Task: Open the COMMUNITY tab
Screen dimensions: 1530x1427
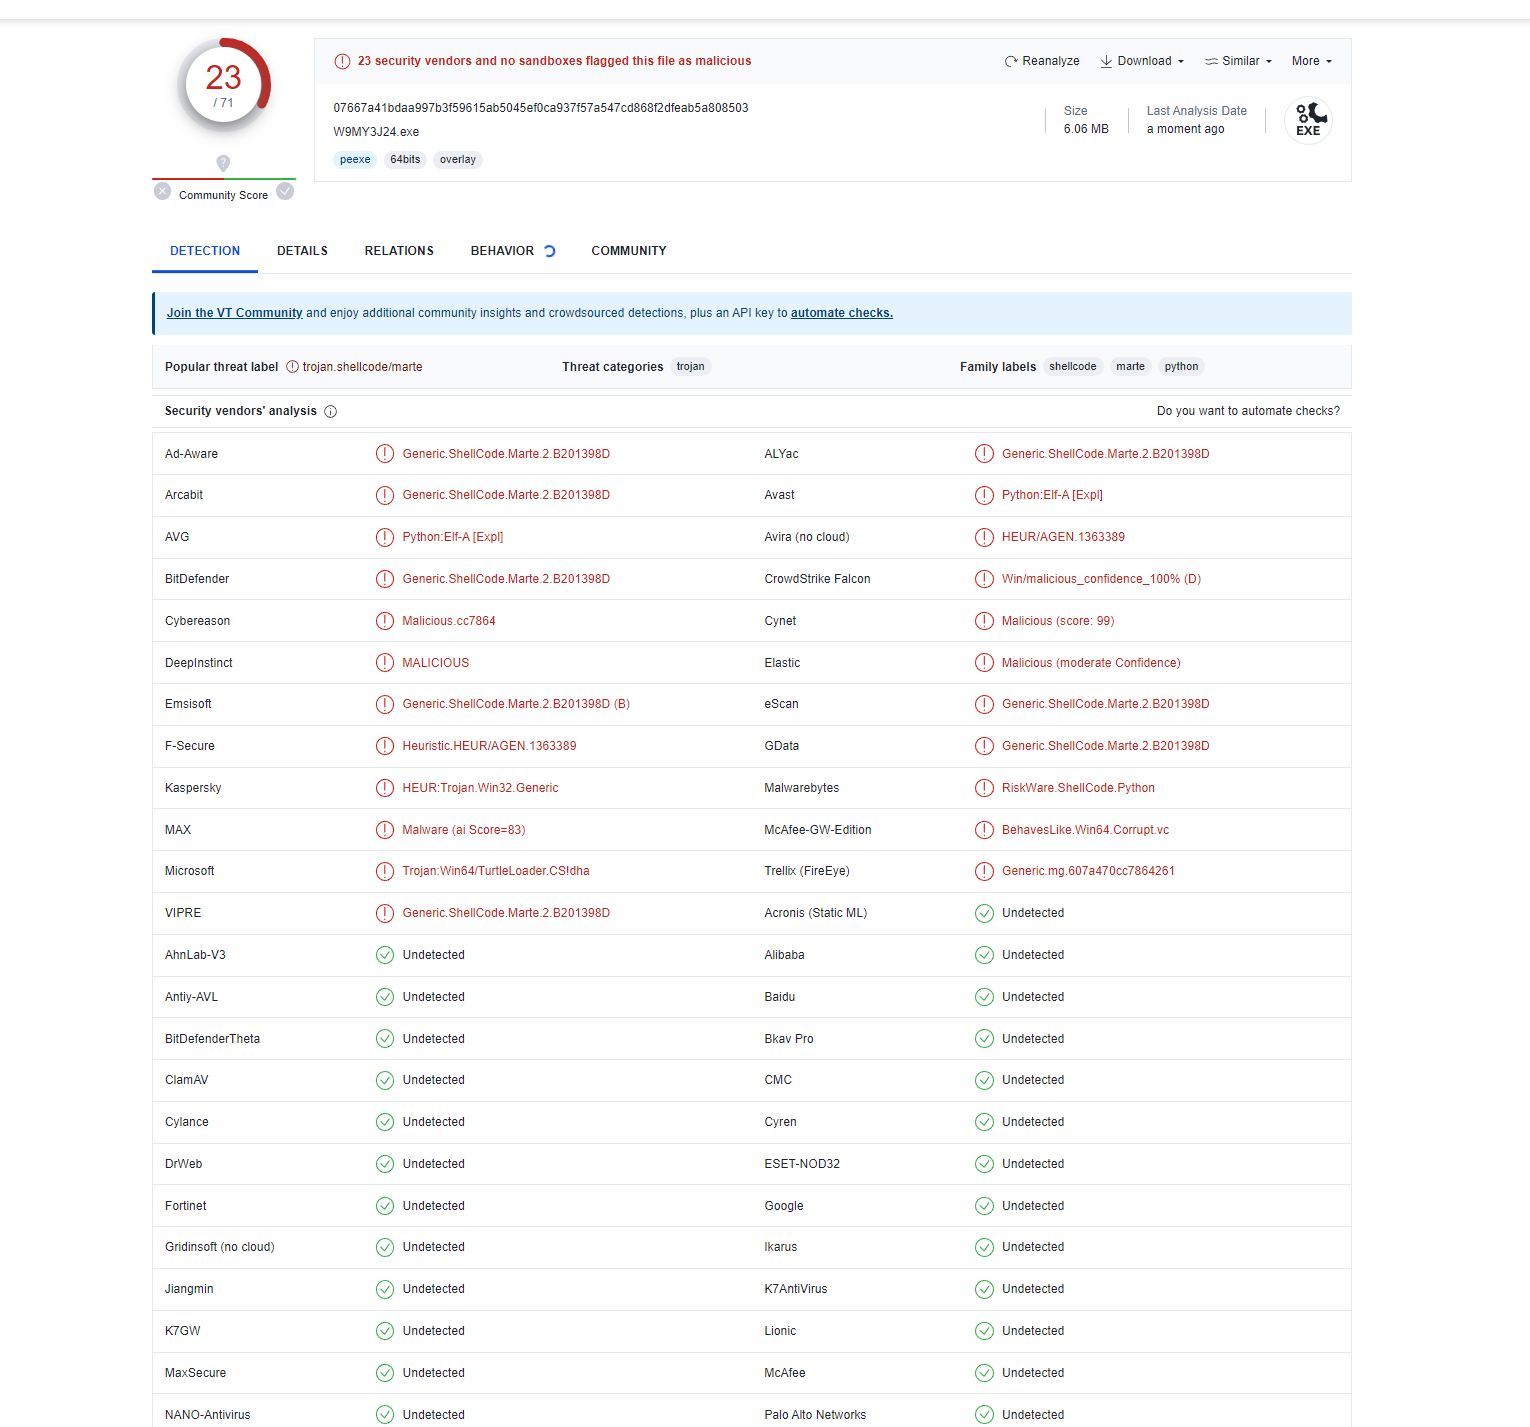Action: click(628, 250)
